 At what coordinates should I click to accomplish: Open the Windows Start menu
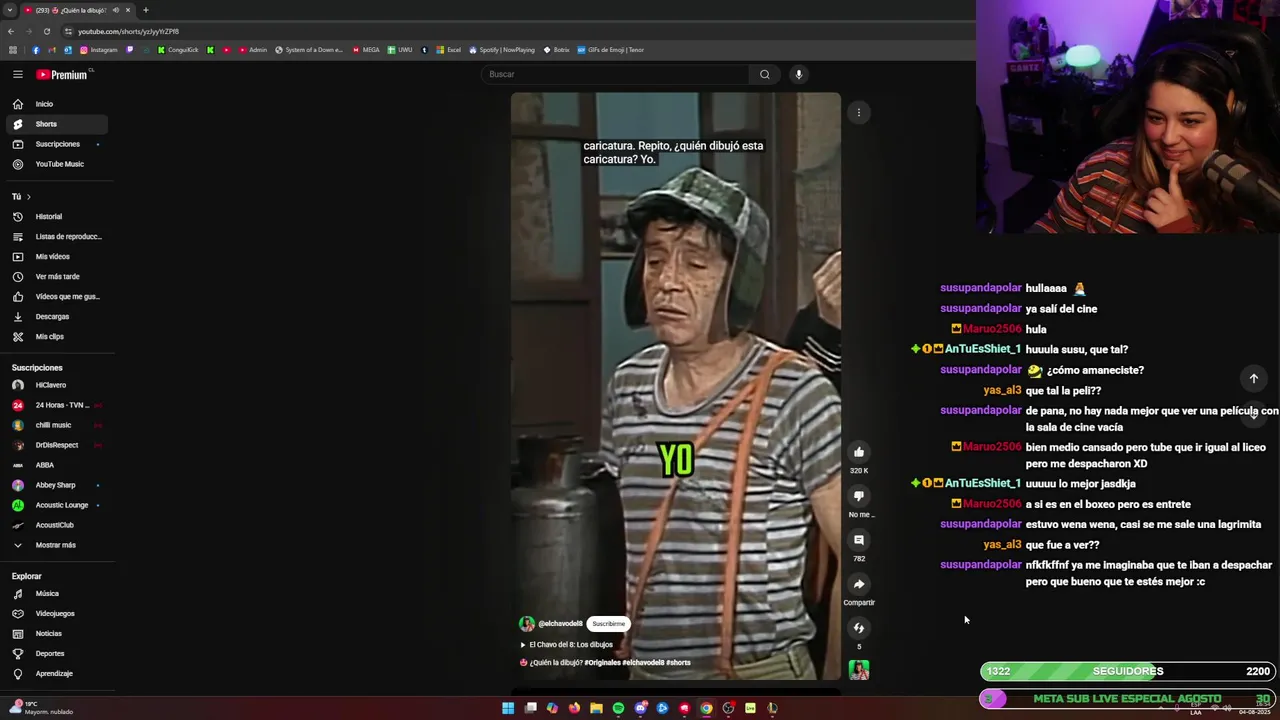(x=508, y=708)
